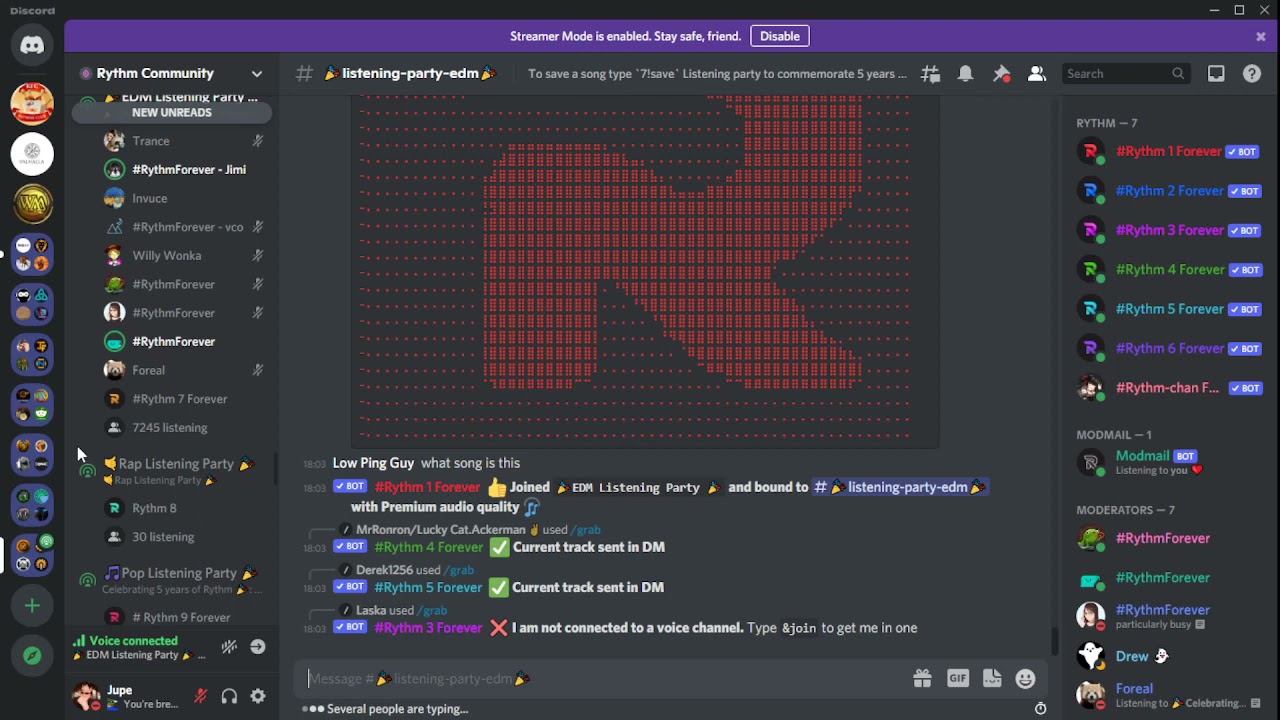Toggle noise suppression in voice panel

(x=229, y=647)
